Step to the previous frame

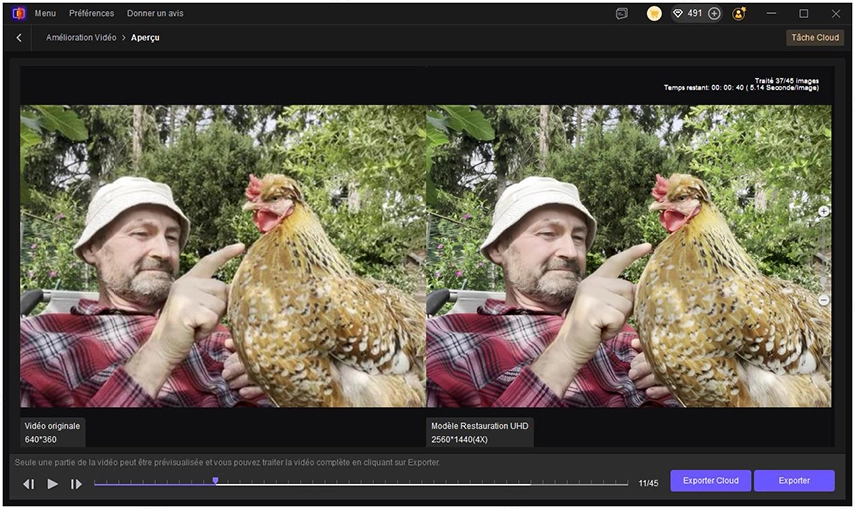pos(28,484)
